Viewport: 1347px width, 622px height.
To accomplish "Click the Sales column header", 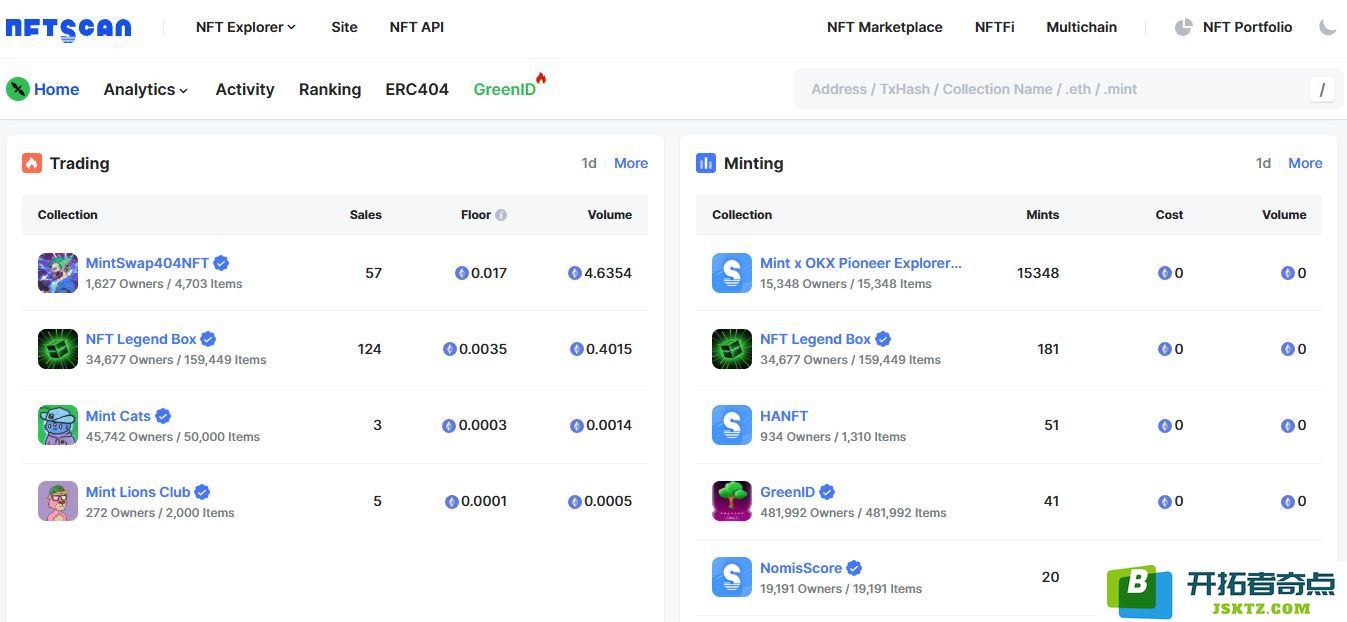I will point(366,215).
